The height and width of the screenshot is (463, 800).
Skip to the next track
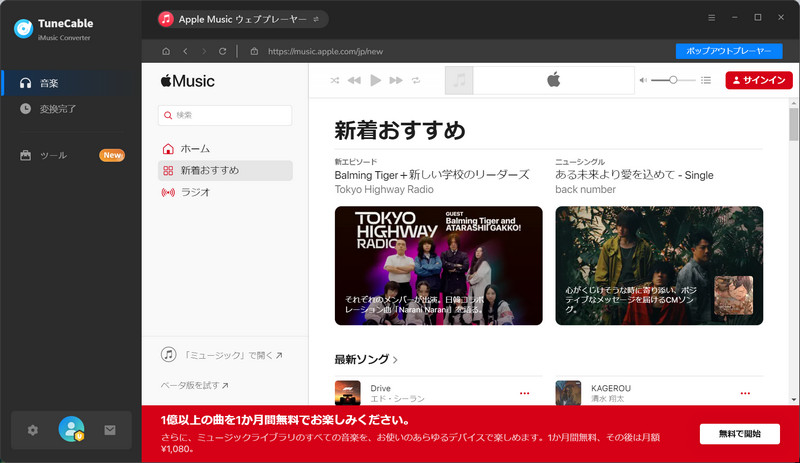point(396,80)
